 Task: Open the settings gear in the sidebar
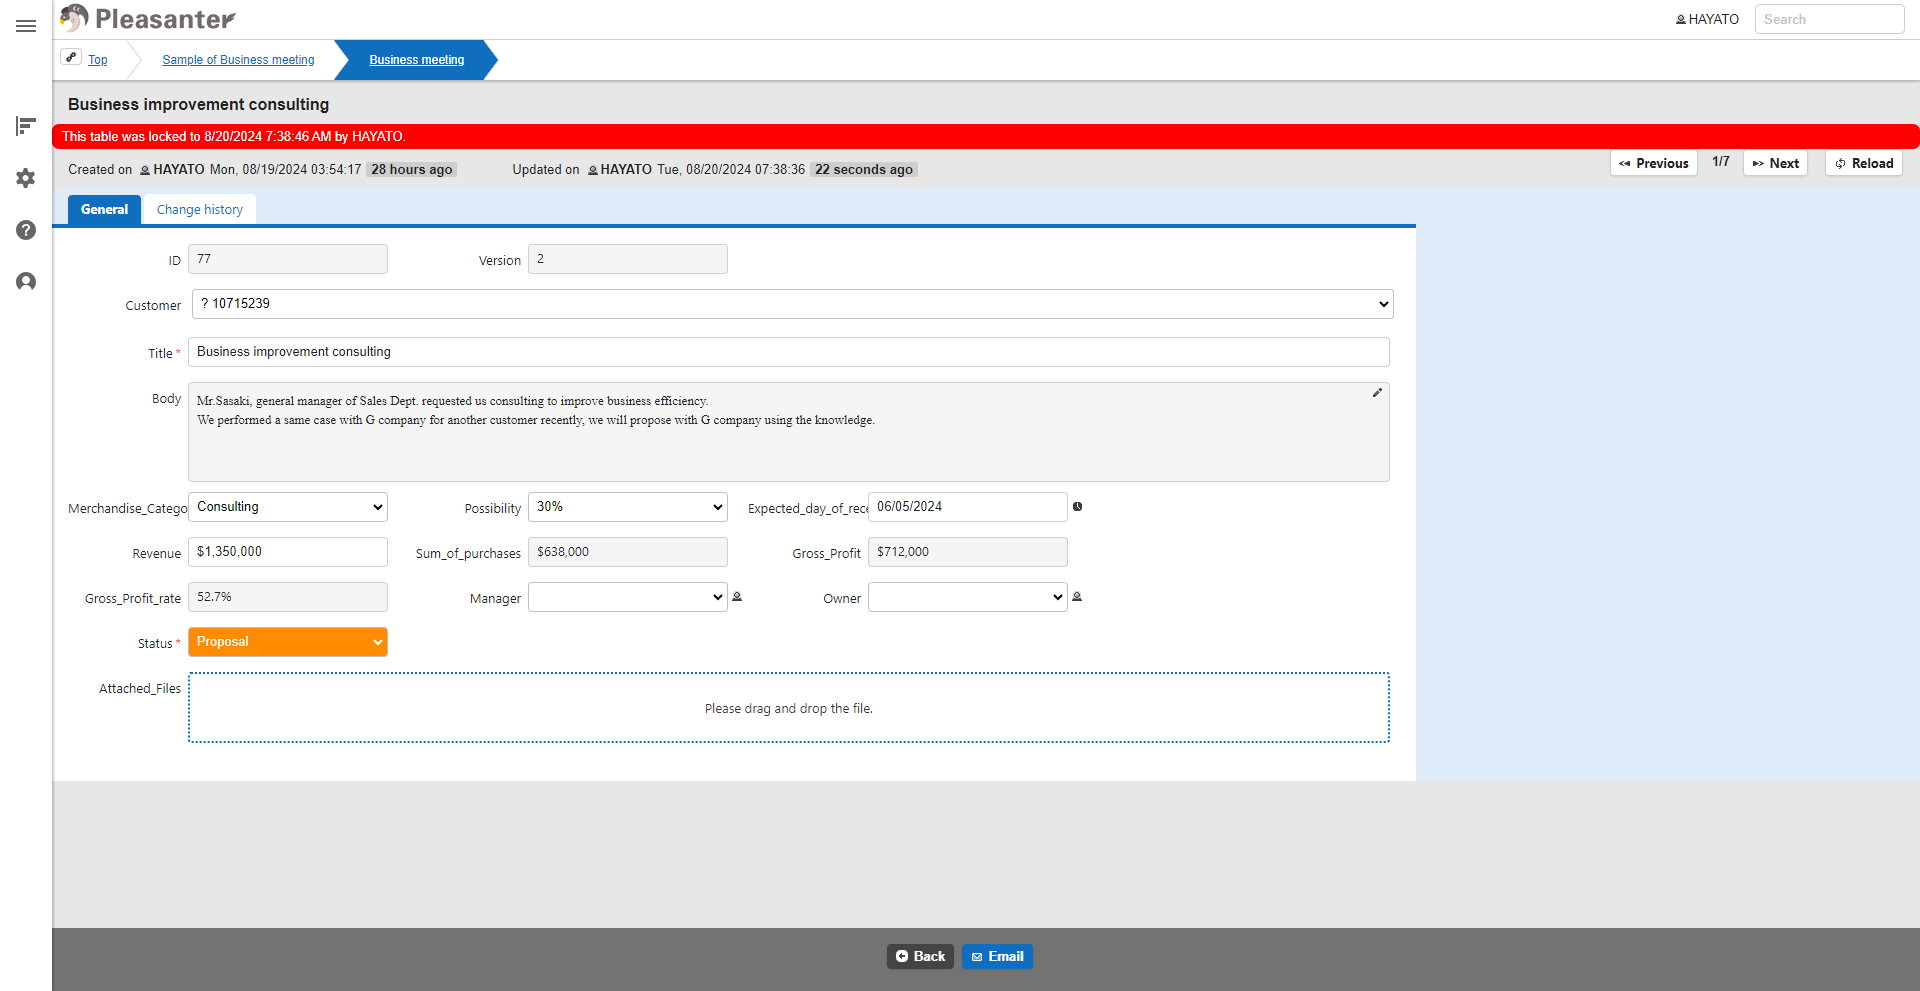point(26,178)
